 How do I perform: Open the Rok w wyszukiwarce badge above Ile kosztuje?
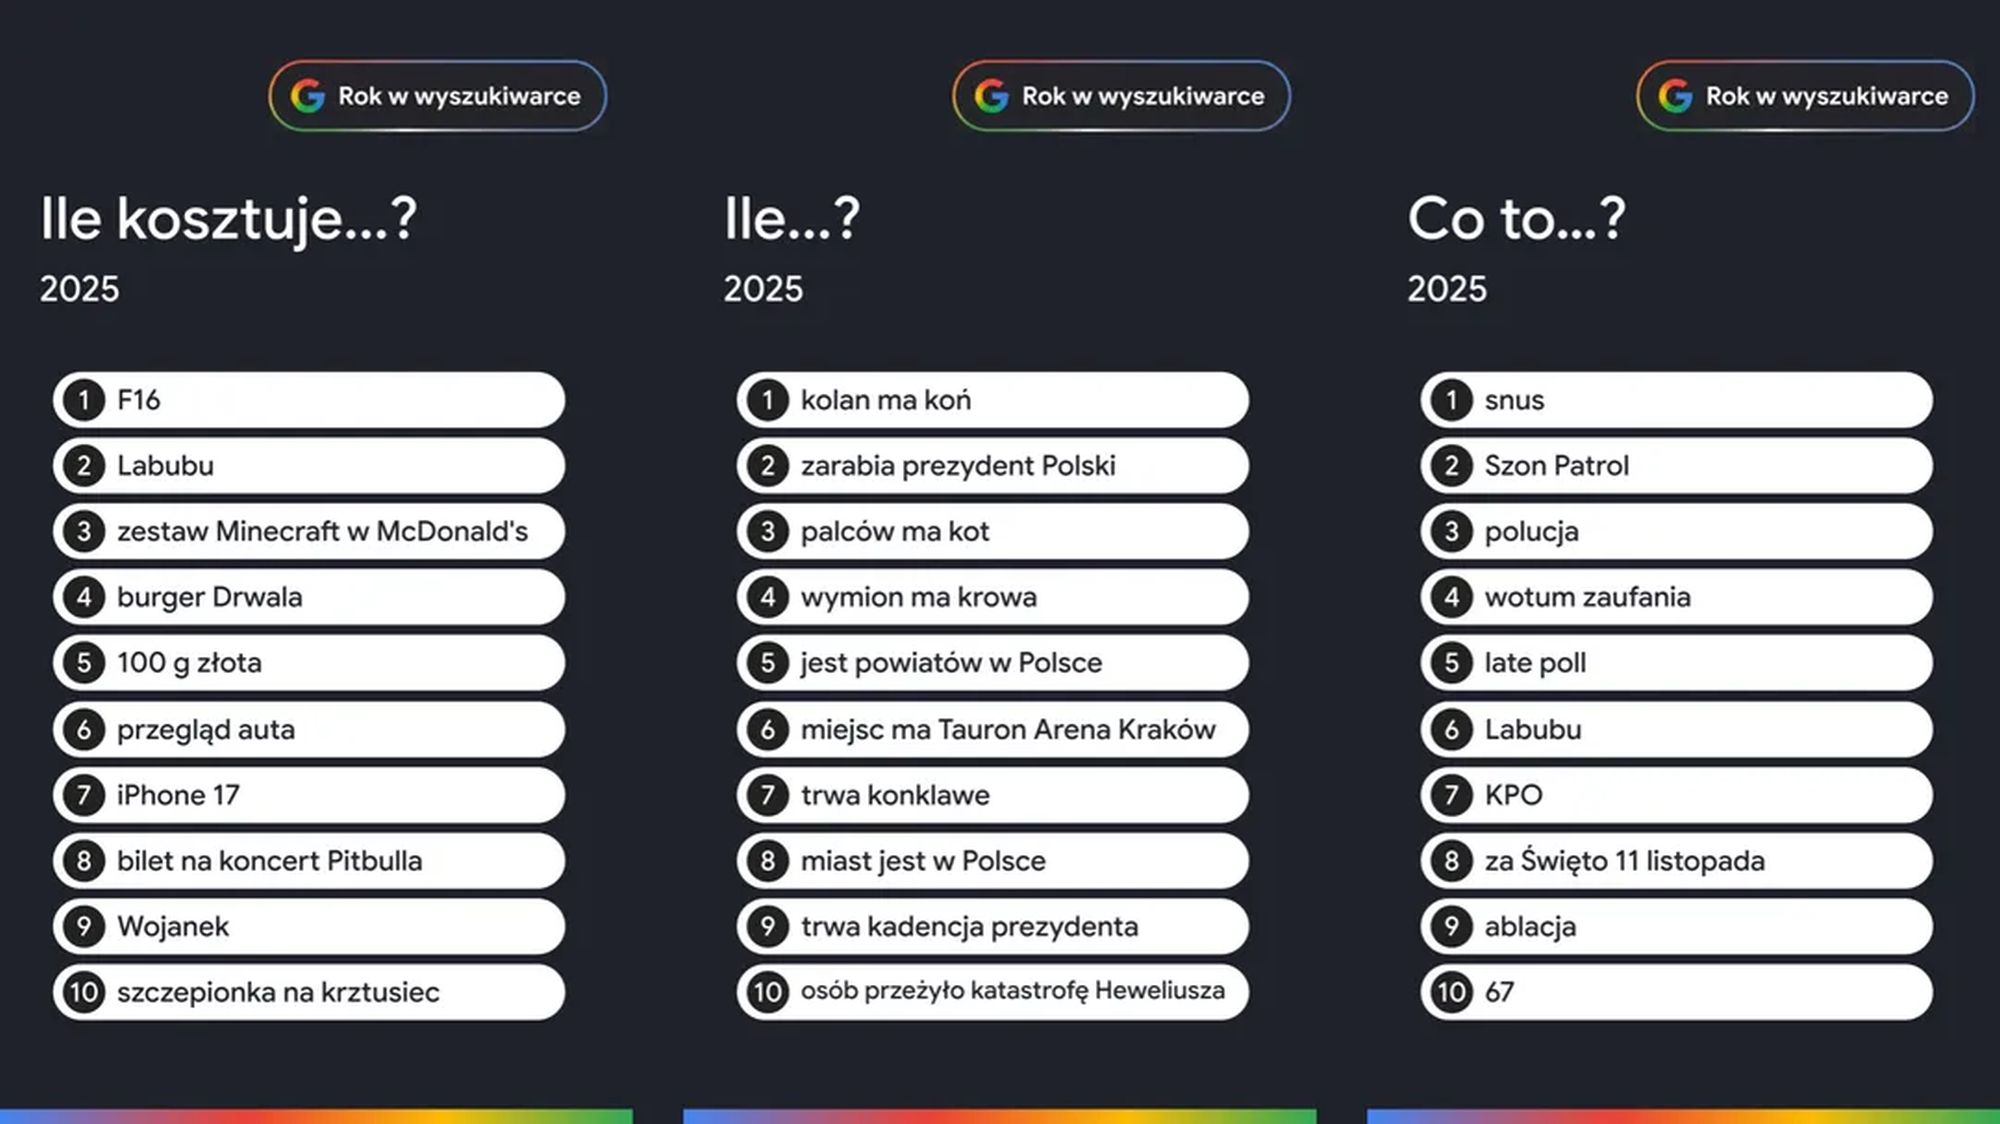click(438, 96)
